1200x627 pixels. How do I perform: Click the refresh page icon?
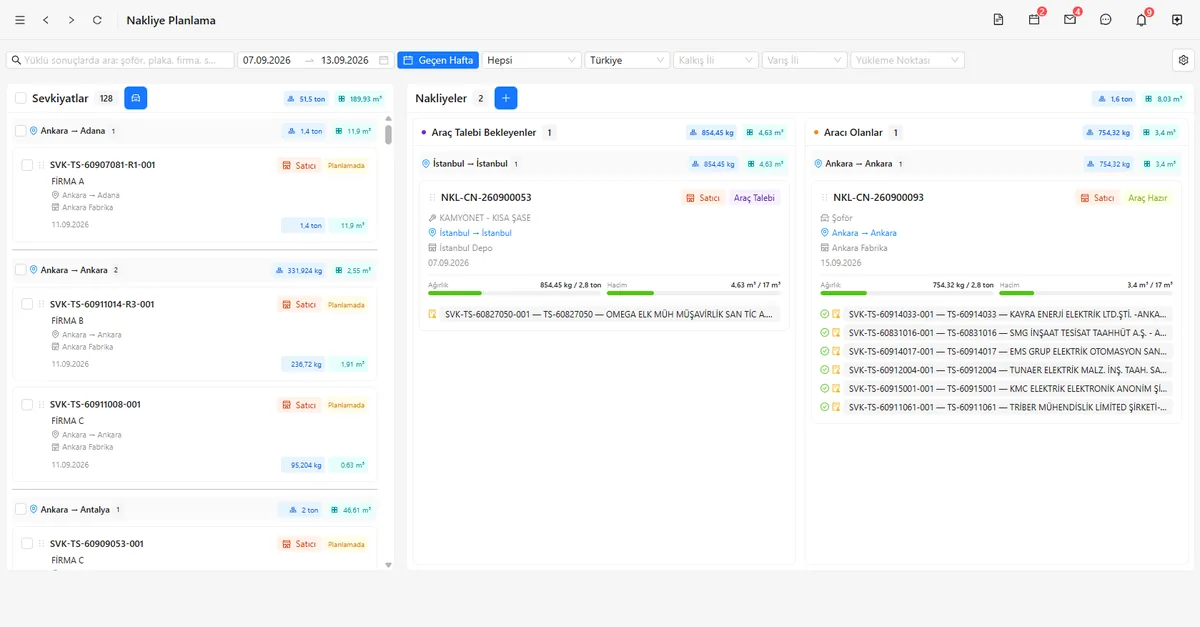[x=97, y=20]
